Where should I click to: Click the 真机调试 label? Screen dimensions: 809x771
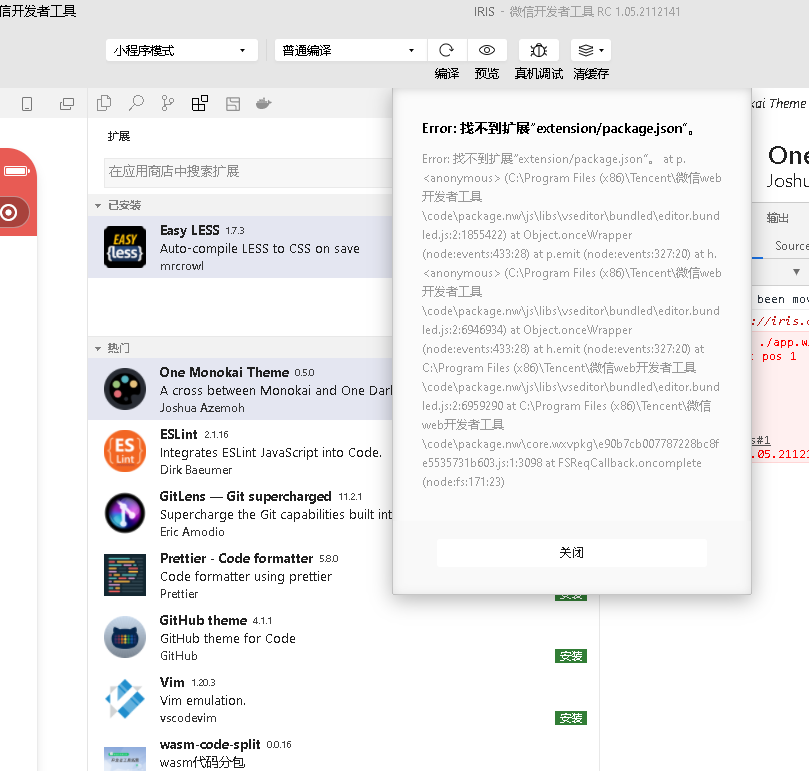539,74
